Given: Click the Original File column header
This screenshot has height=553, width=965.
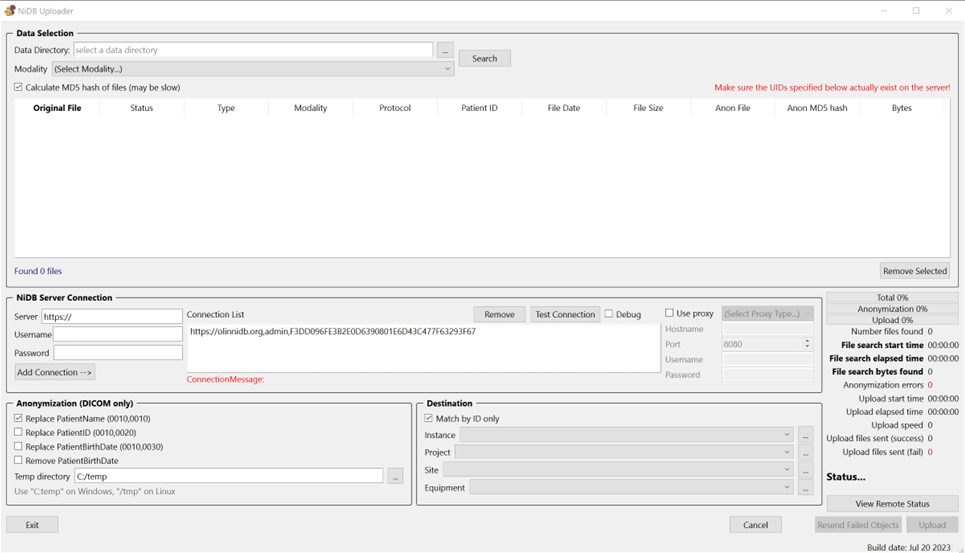Looking at the screenshot, I should 57,108.
